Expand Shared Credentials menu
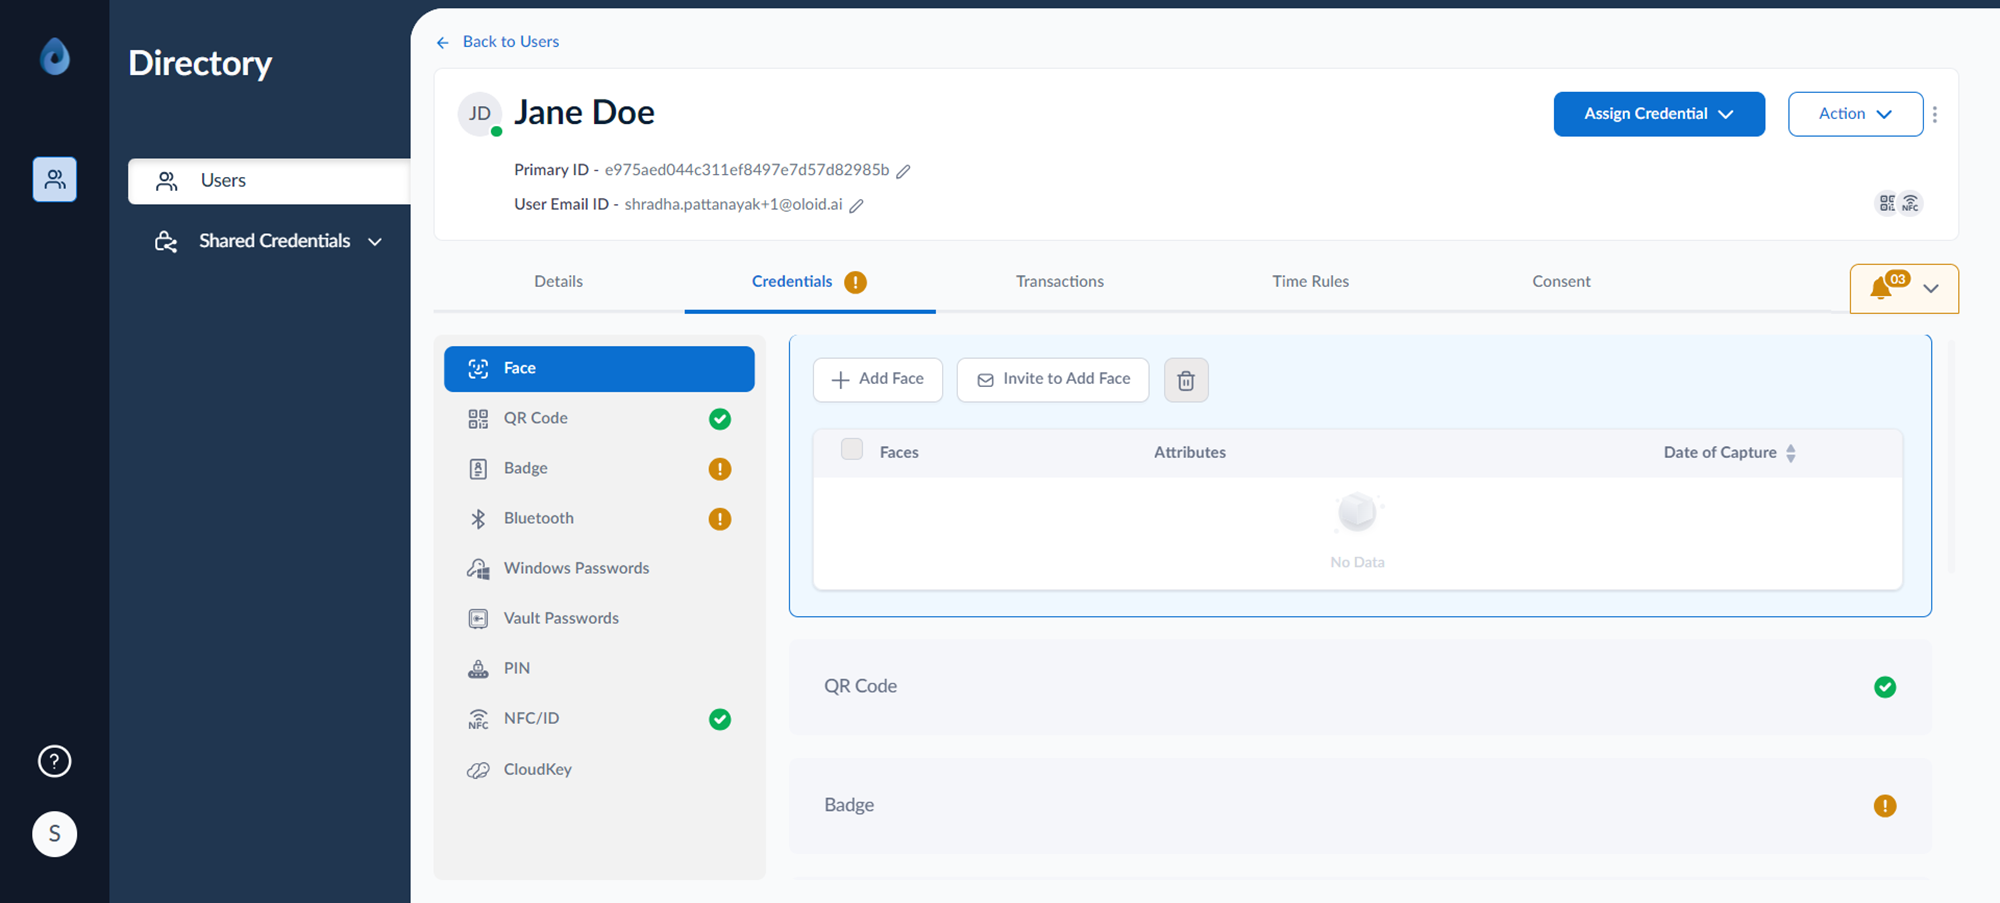This screenshot has width=2000, height=903. [269, 241]
